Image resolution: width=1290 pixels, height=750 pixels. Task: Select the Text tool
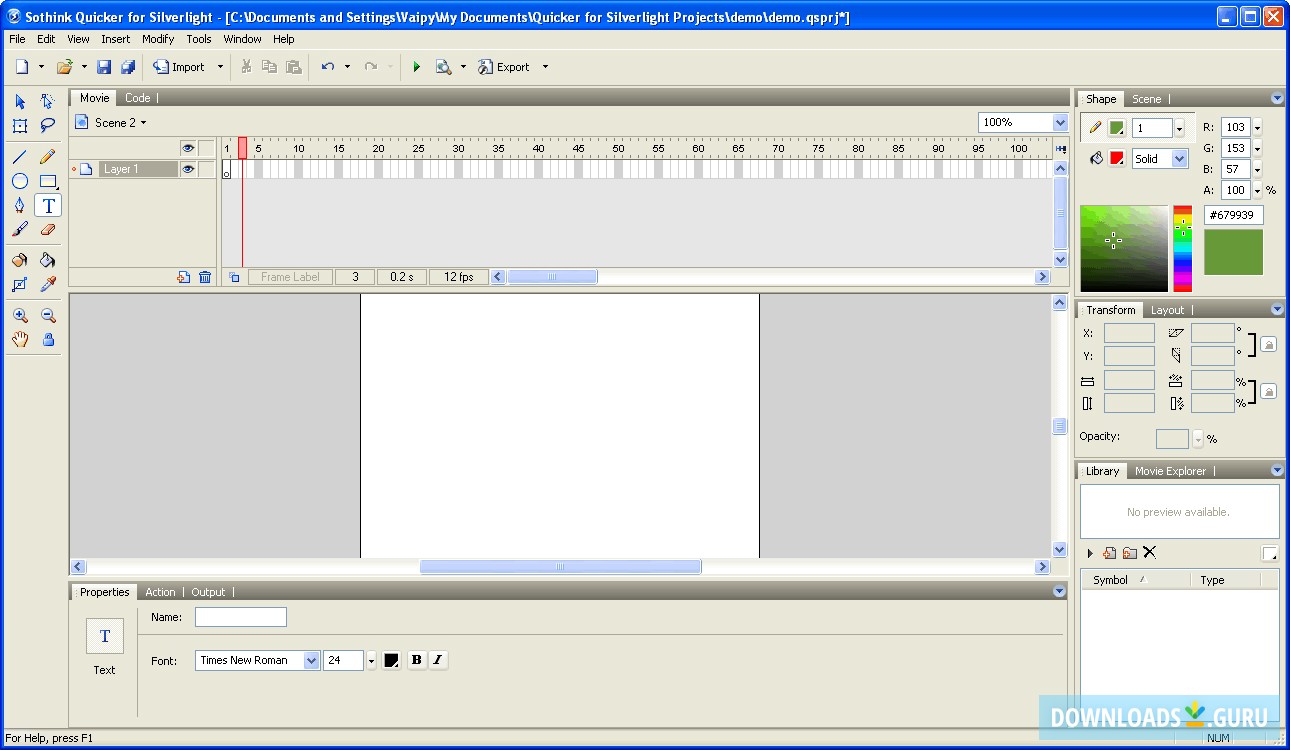tap(47, 206)
